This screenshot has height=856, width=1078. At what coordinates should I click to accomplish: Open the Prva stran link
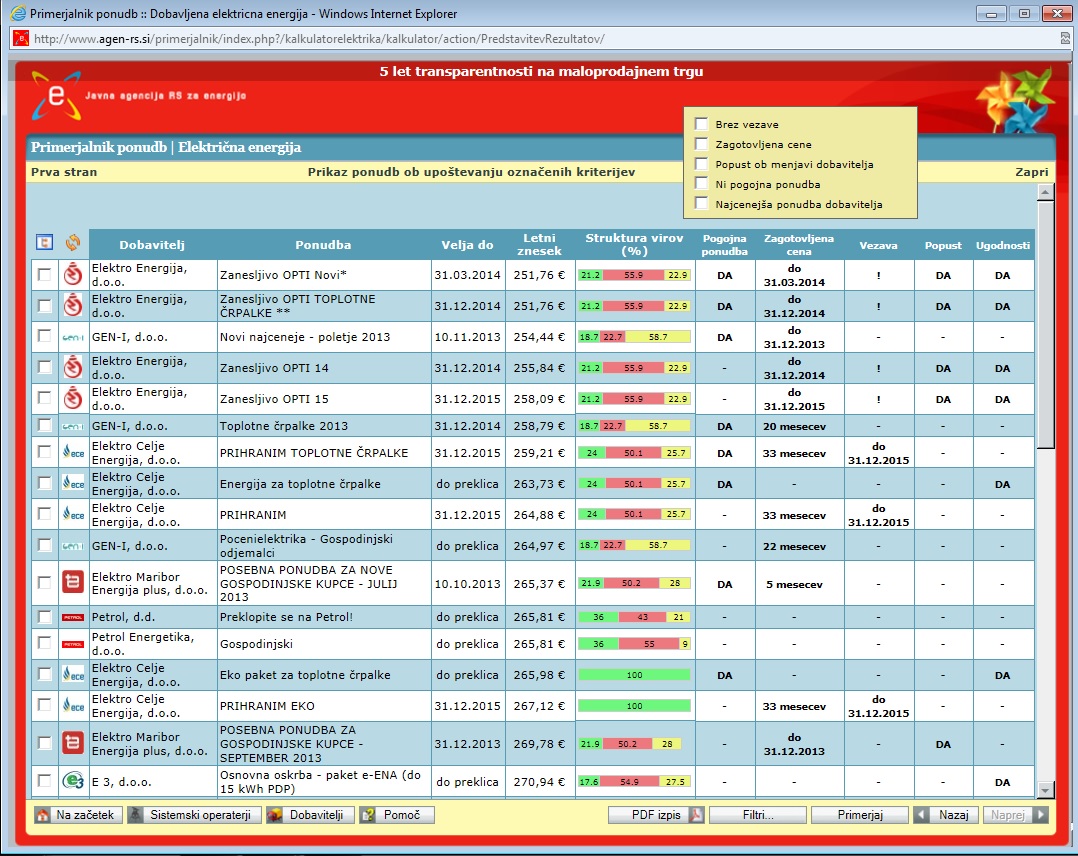(x=64, y=172)
